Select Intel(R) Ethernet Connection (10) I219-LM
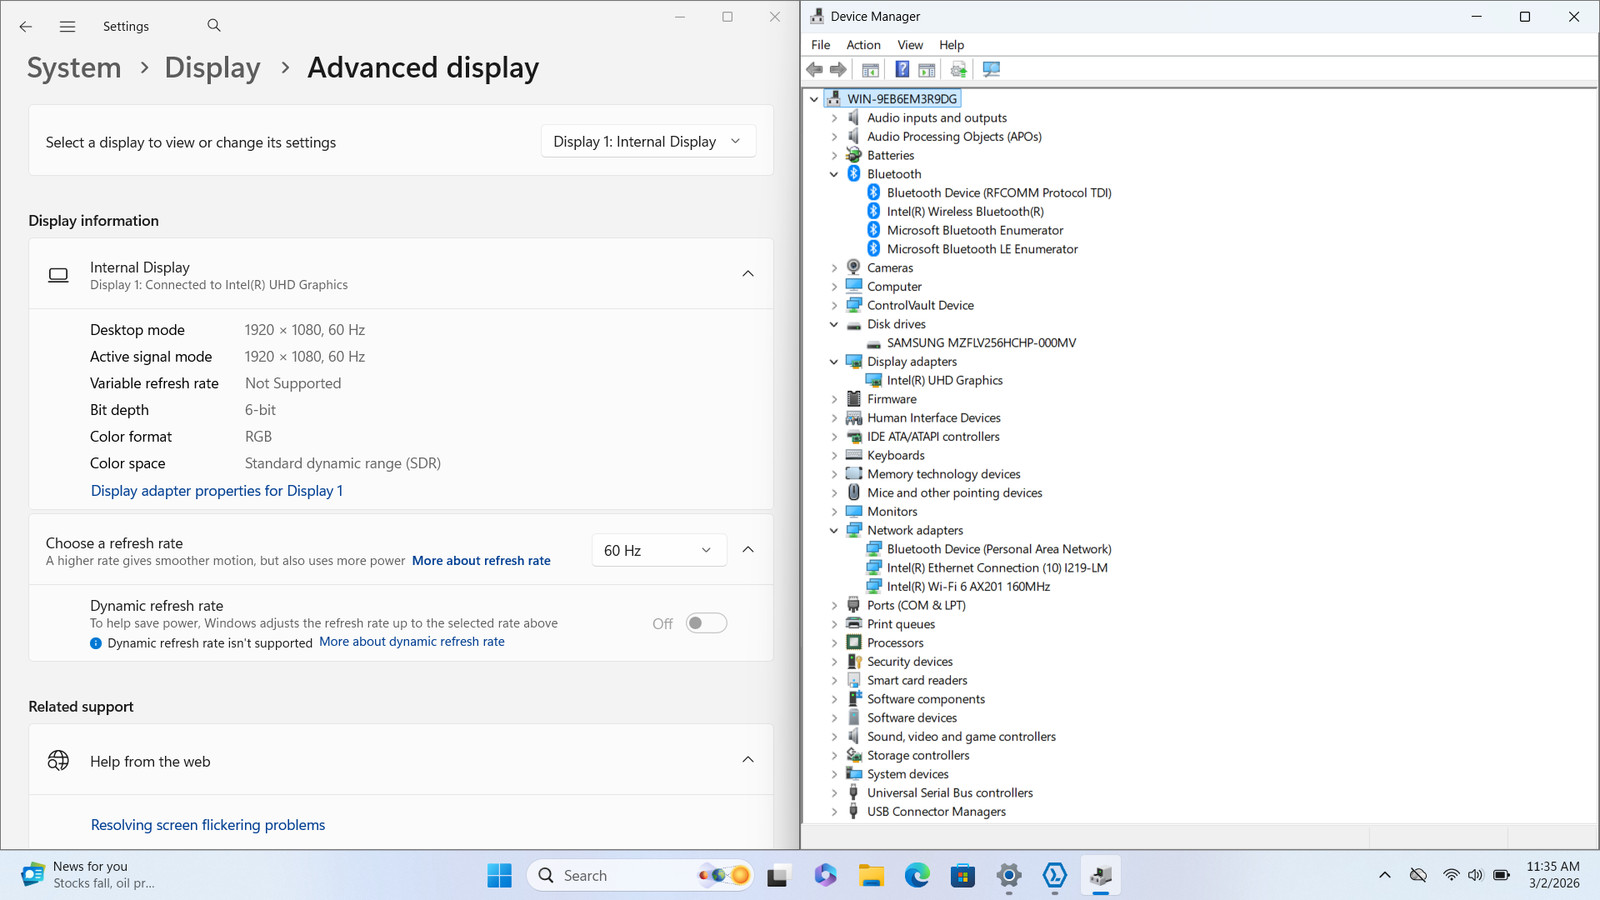 click(x=997, y=568)
